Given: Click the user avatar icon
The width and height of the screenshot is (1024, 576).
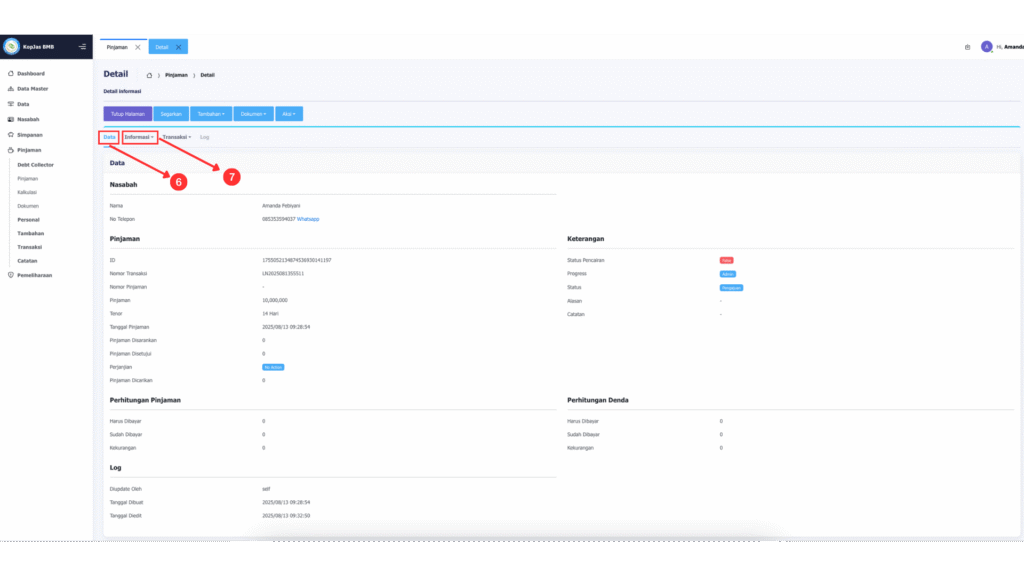Looking at the screenshot, I should [x=986, y=46].
